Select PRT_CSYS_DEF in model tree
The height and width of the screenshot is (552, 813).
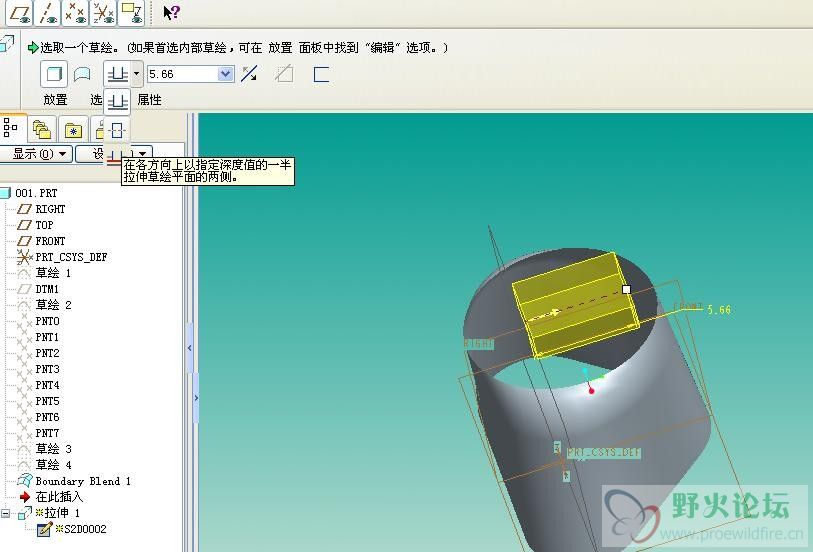pos(71,257)
